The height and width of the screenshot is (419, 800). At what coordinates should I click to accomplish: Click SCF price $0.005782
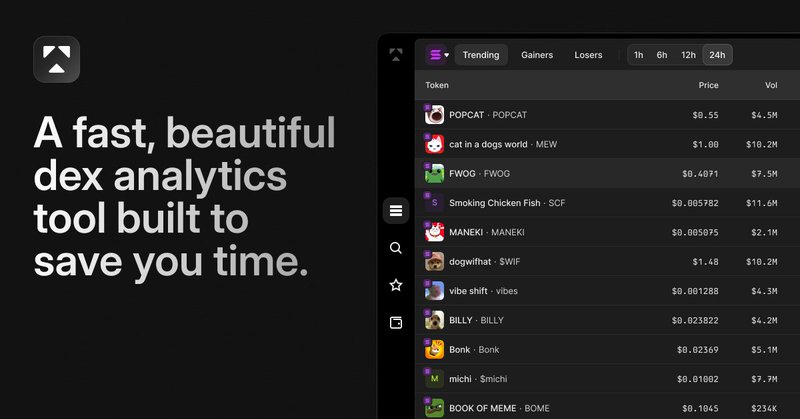point(695,203)
